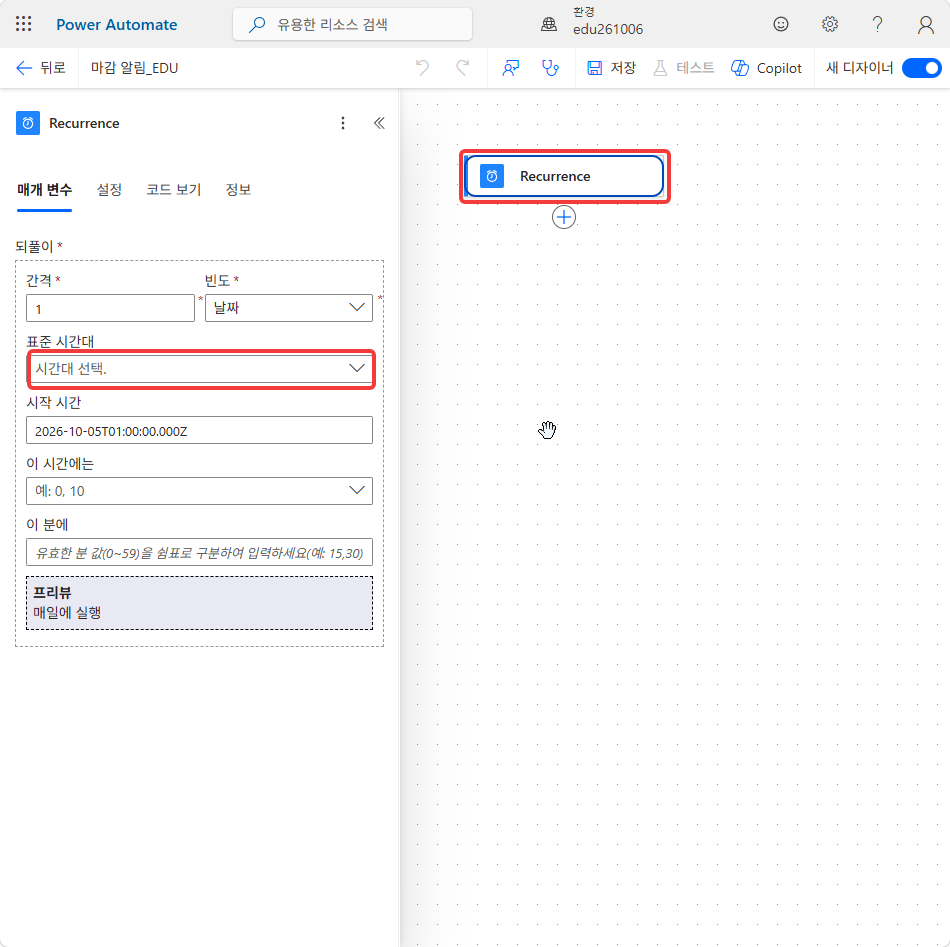
Task: Open the panel's three-dot more menu
Action: pos(343,123)
